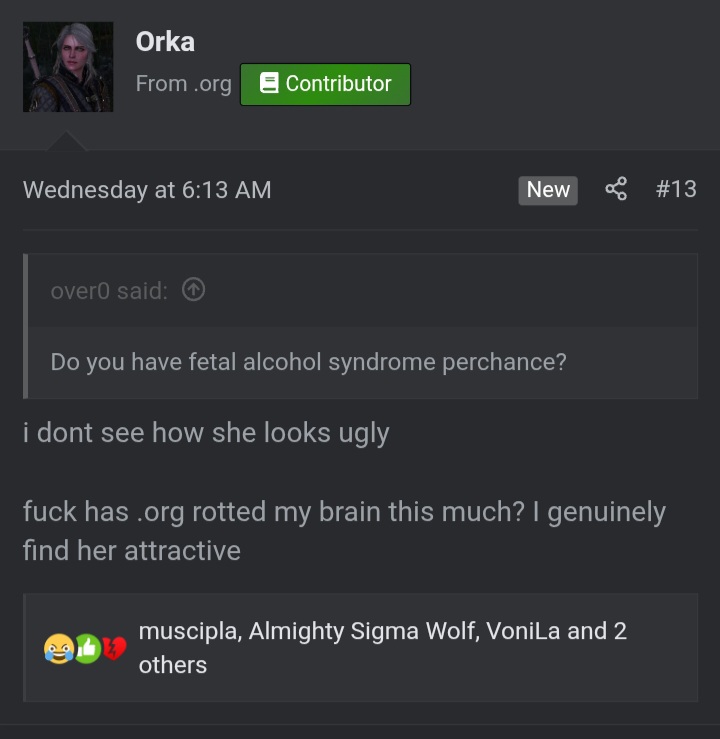Click the "i dont see how" post line
This screenshot has width=720, height=739.
[206, 433]
